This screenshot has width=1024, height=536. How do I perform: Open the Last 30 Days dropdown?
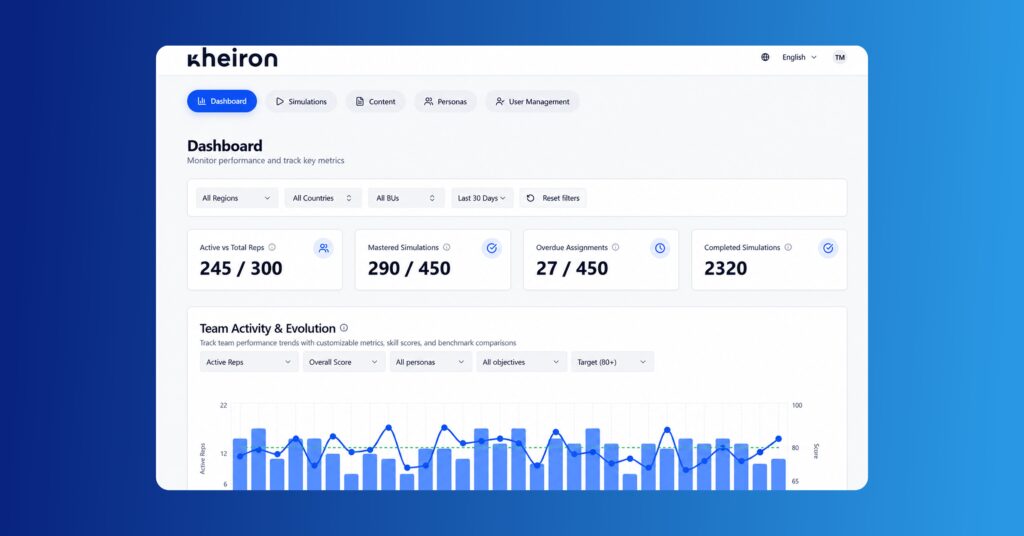(x=482, y=198)
